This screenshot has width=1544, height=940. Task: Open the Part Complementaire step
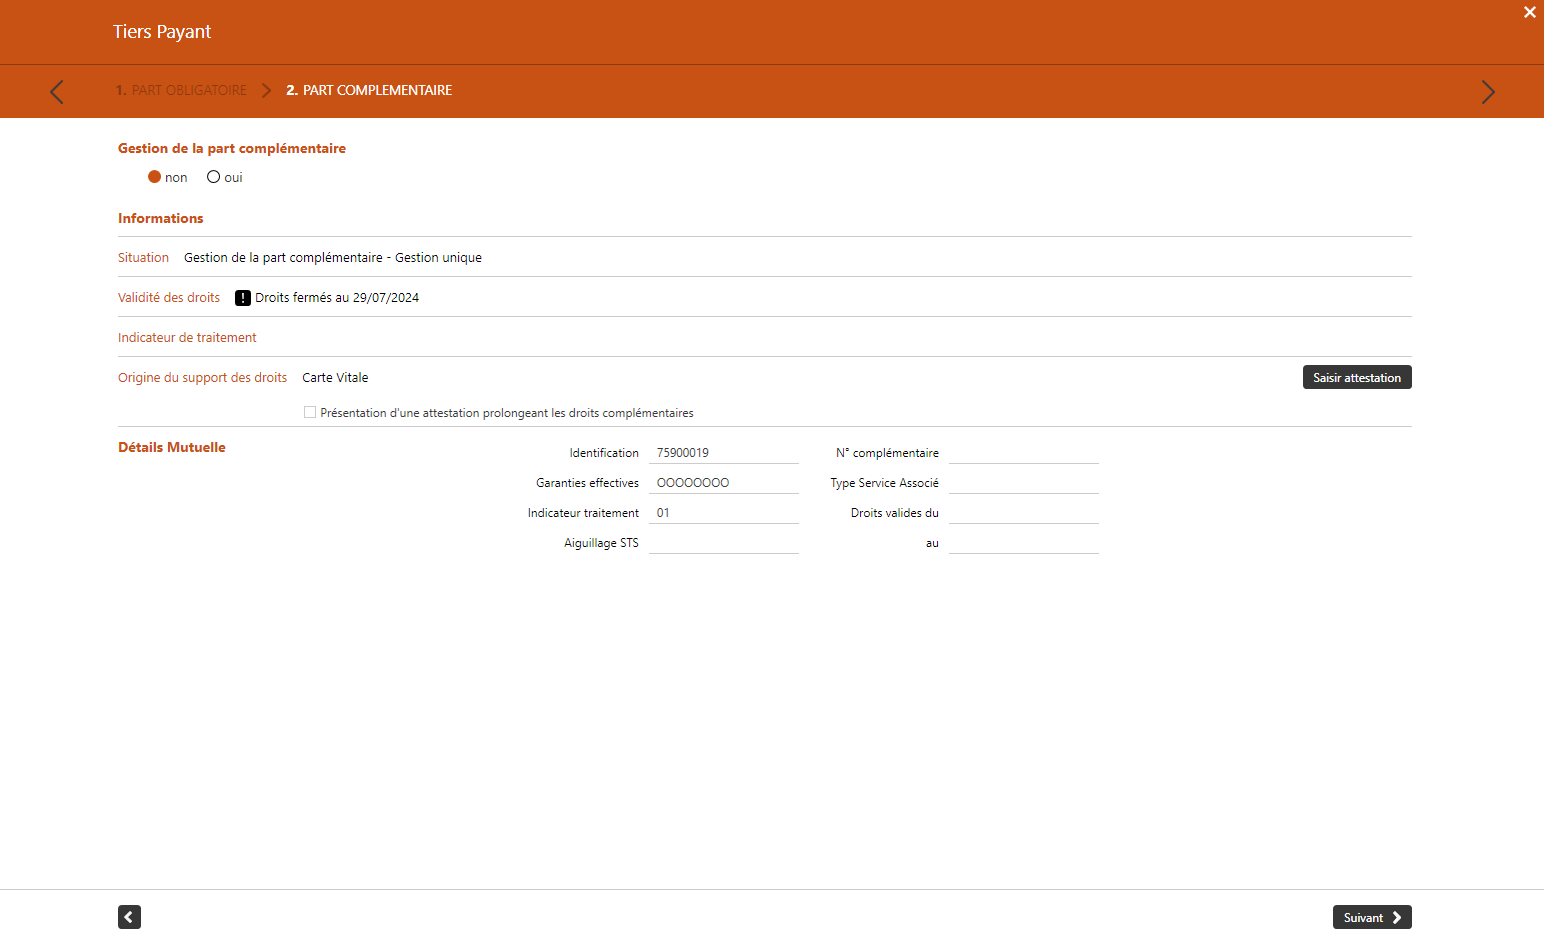pos(369,91)
